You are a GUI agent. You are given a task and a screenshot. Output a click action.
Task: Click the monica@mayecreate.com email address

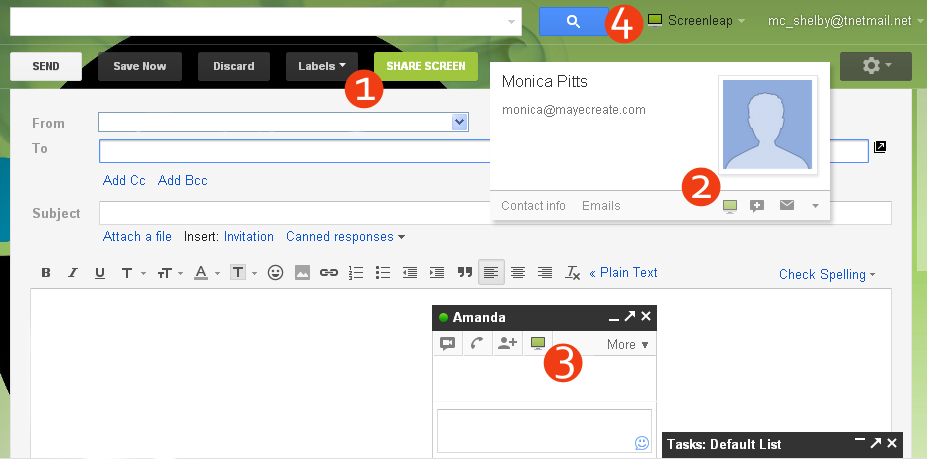click(573, 110)
